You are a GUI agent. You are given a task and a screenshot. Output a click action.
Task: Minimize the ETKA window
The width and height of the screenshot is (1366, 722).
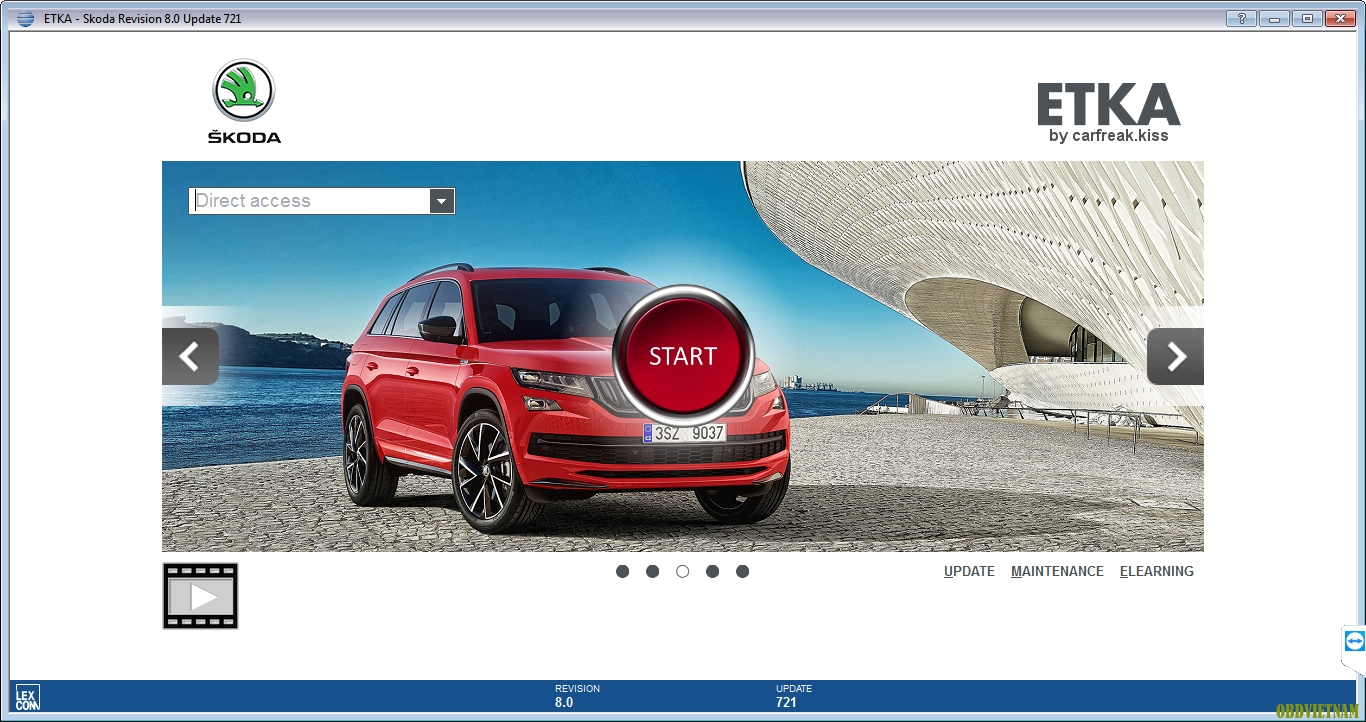(1274, 18)
